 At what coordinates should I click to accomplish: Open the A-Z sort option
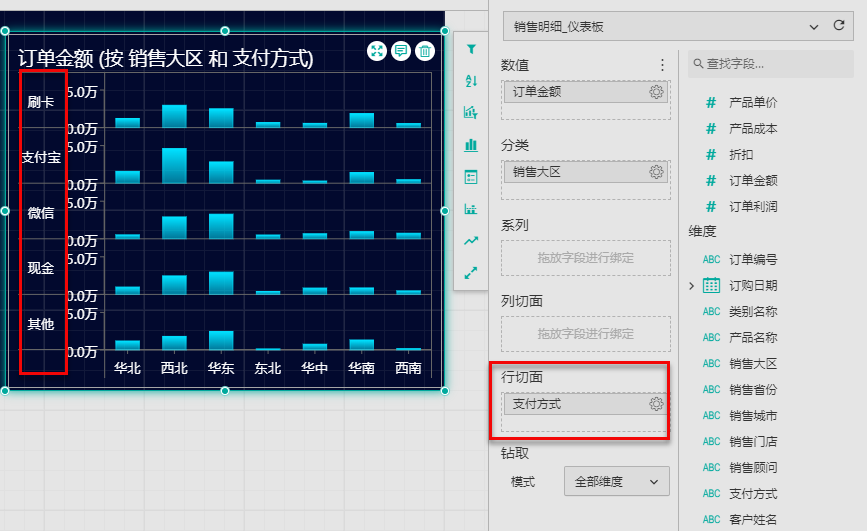471,81
